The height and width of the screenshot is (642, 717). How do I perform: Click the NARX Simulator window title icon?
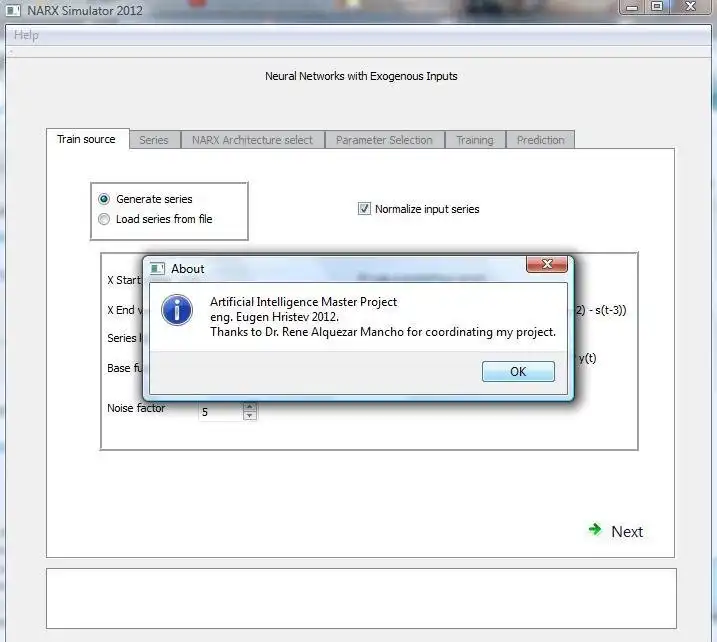13,10
